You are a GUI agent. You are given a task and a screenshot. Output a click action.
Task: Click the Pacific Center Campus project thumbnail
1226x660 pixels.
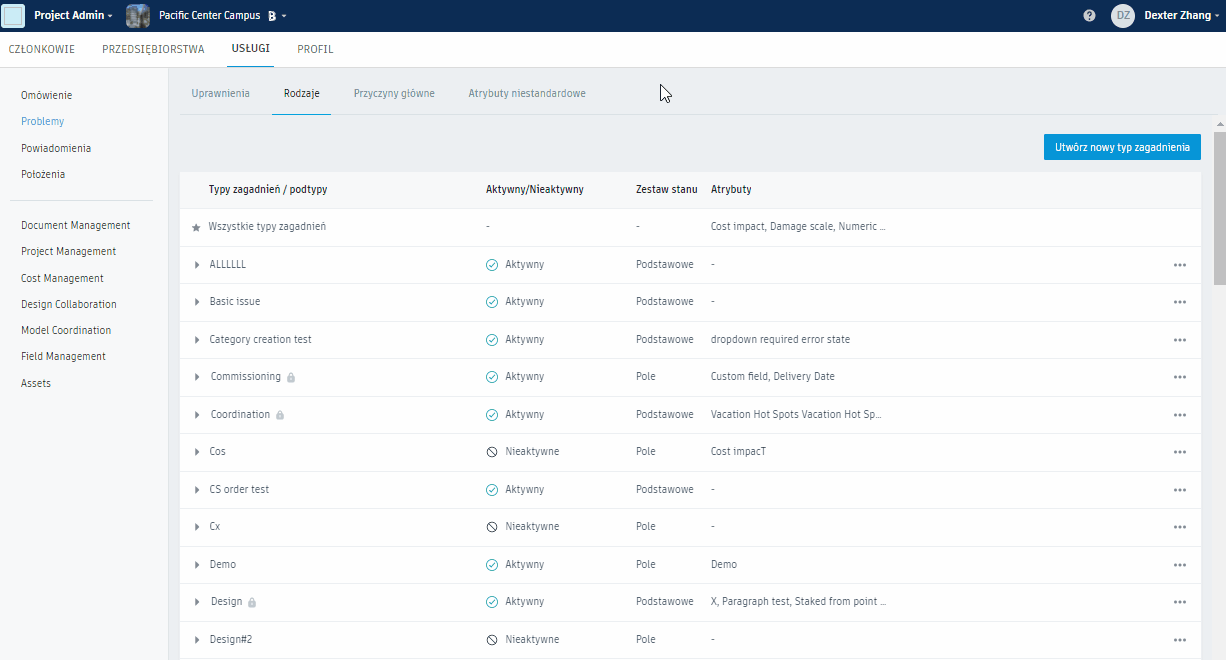tap(138, 16)
